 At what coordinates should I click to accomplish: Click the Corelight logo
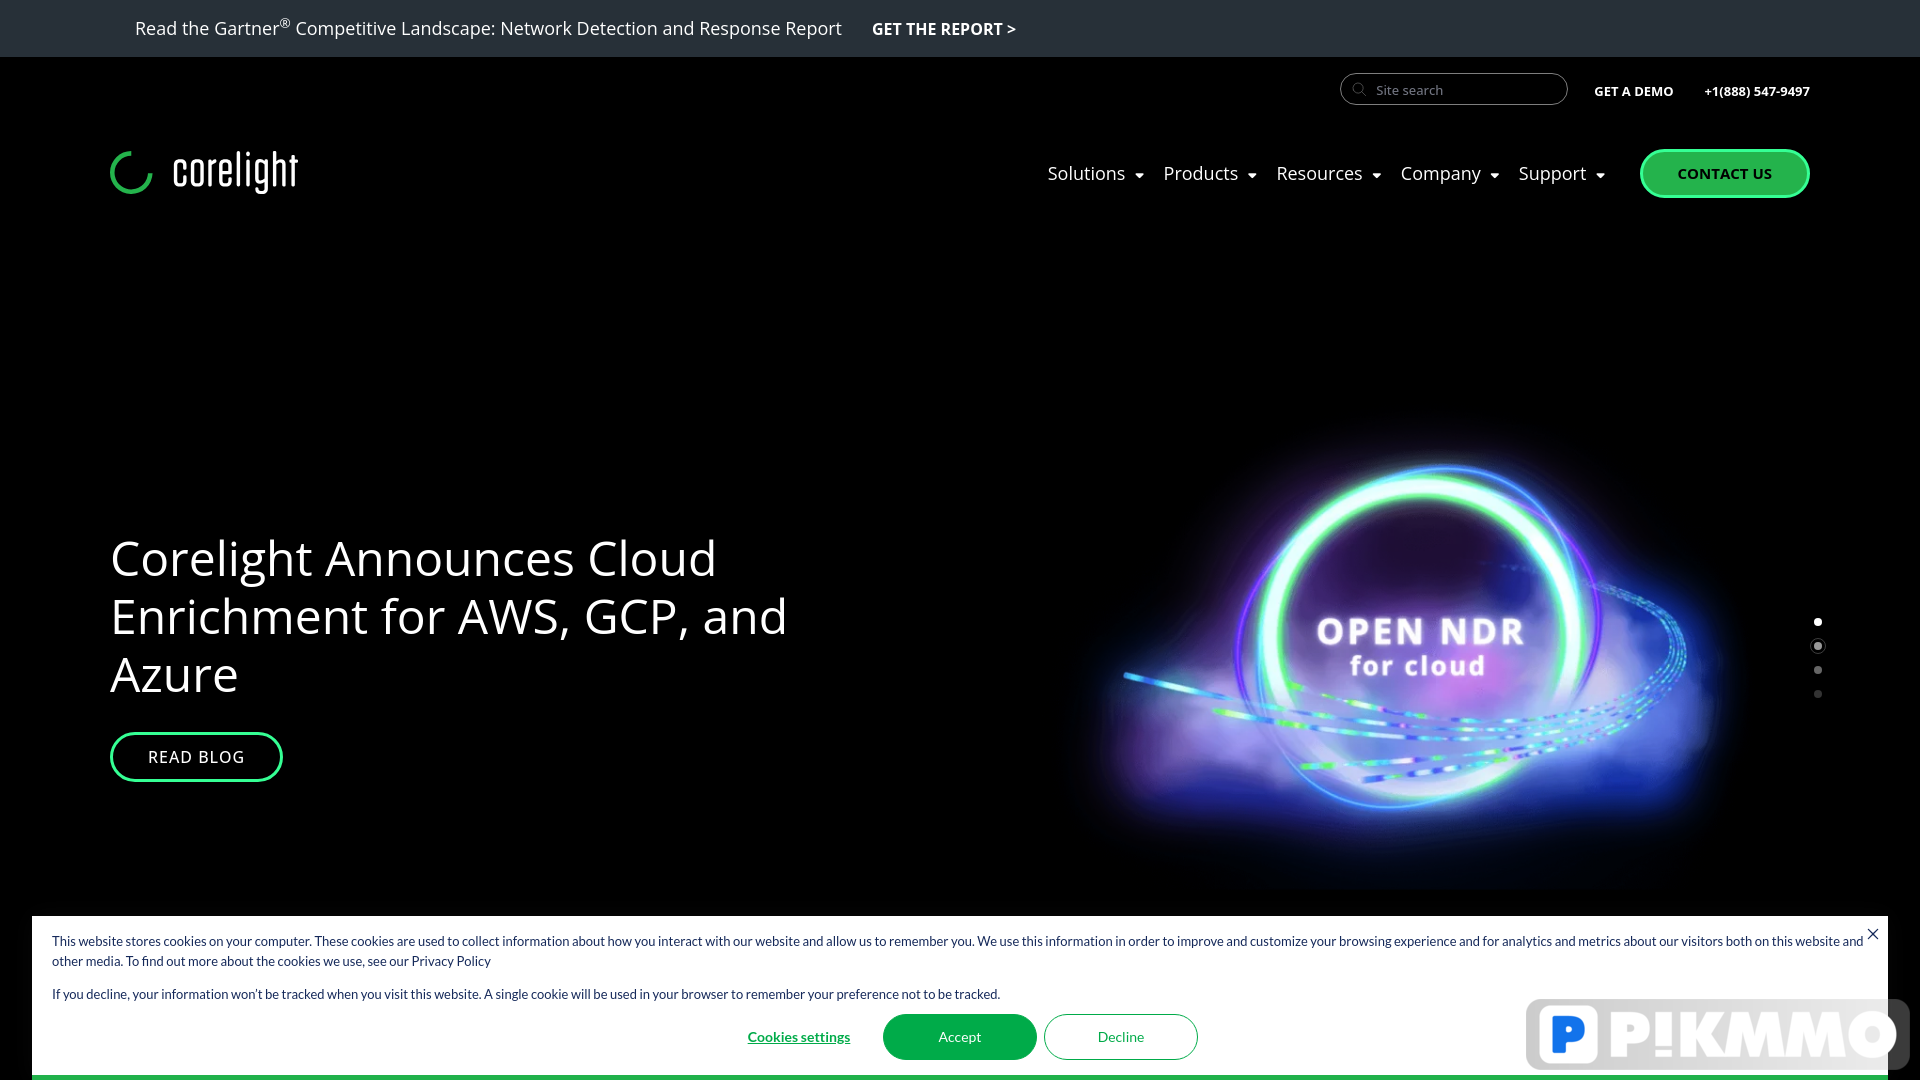pyautogui.click(x=204, y=172)
